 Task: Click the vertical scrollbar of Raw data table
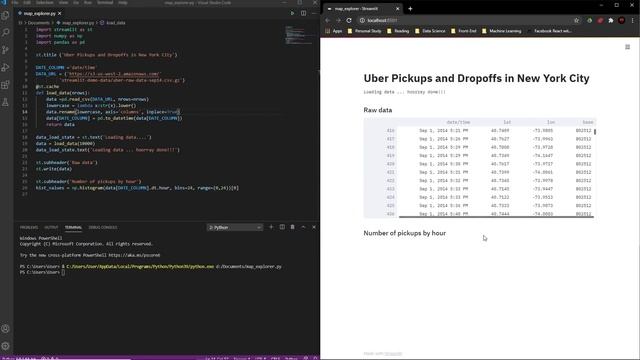[595, 132]
